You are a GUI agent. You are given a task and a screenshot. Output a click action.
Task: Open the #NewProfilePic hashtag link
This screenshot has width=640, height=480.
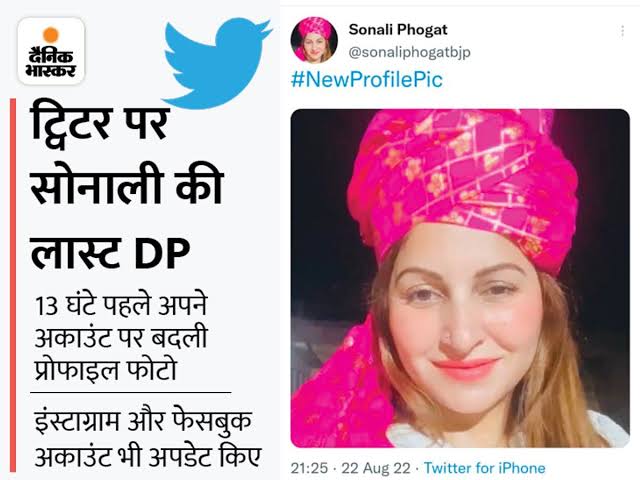click(x=367, y=79)
